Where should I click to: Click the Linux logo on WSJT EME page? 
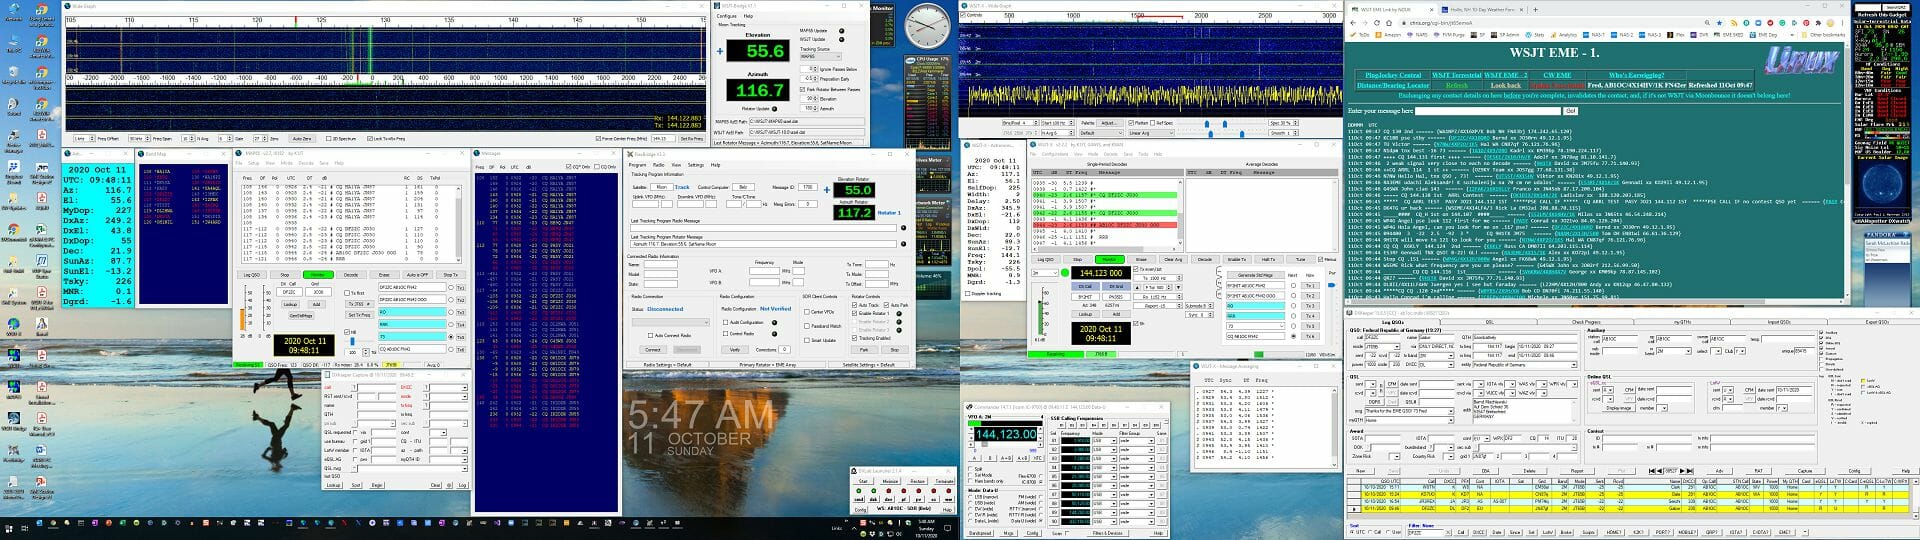(1802, 60)
